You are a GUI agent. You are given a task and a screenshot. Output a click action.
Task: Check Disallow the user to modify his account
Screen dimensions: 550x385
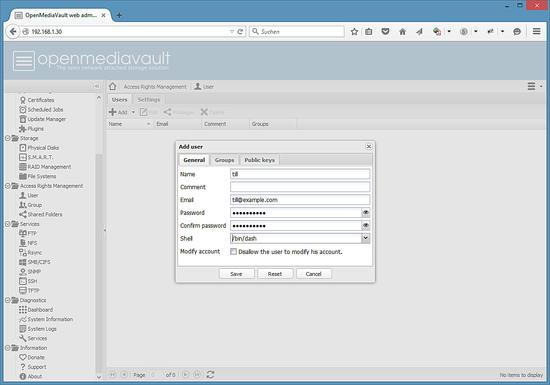tap(233, 251)
